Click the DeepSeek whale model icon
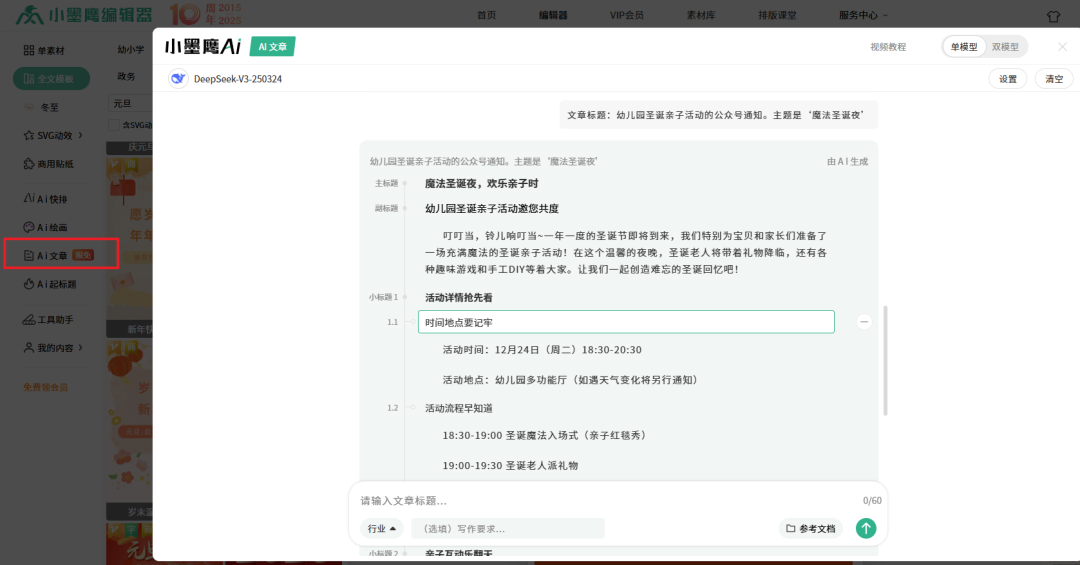Screen dimensions: 1080x565 pos(178,79)
